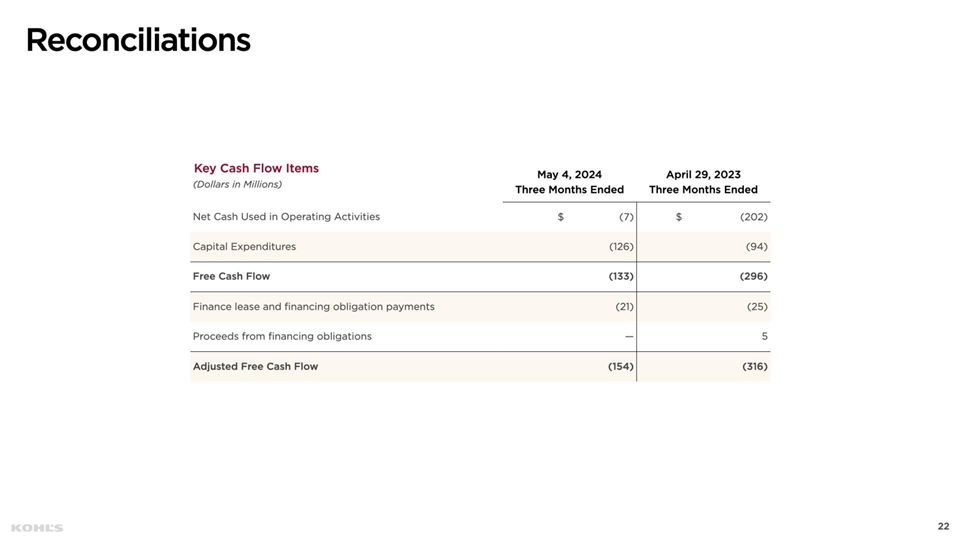Click the Kohl's logo in the footer
The image size is (960, 540).
[x=37, y=528]
